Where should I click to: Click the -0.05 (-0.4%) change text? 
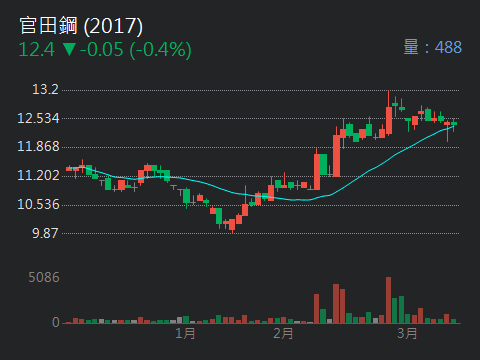tap(136, 50)
